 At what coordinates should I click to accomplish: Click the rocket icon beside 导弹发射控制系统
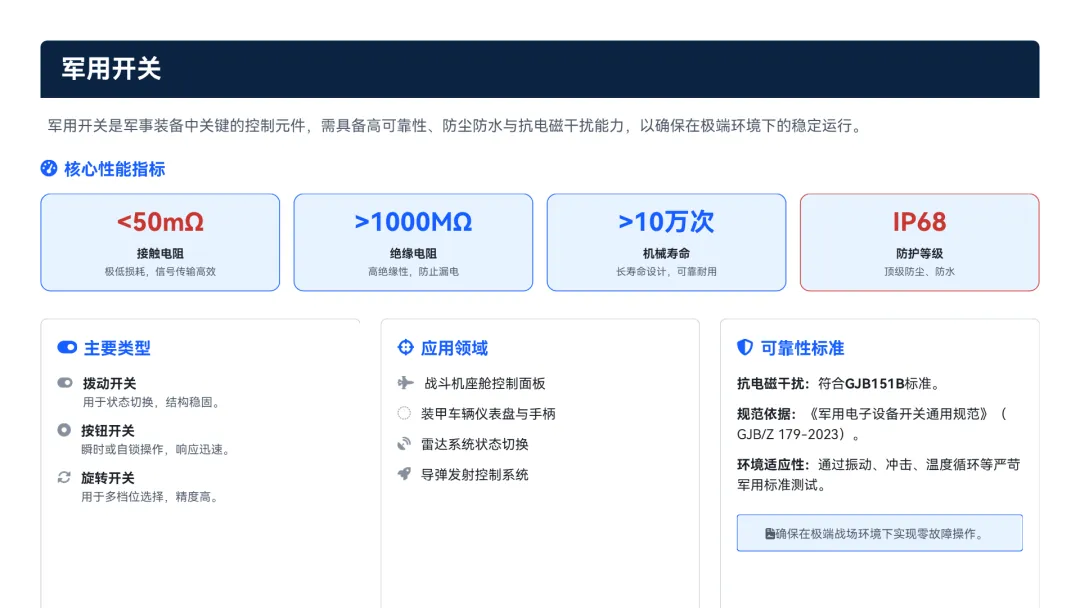(404, 474)
